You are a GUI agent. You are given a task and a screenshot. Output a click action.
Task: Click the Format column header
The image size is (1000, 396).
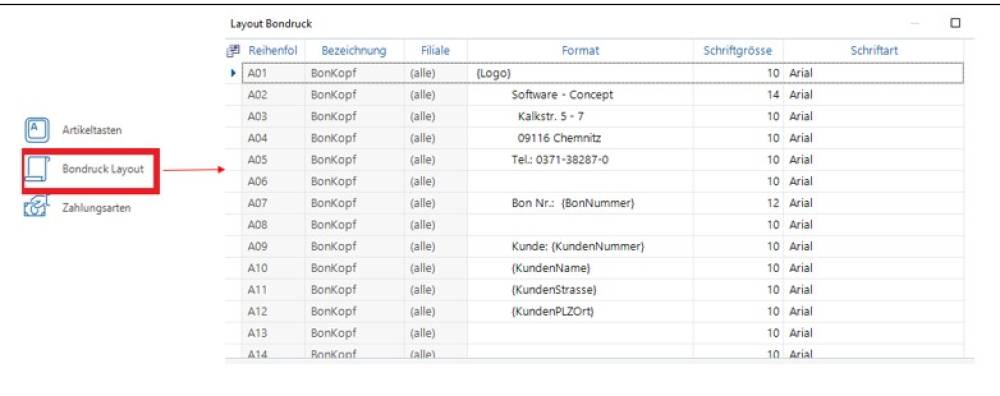pos(580,50)
